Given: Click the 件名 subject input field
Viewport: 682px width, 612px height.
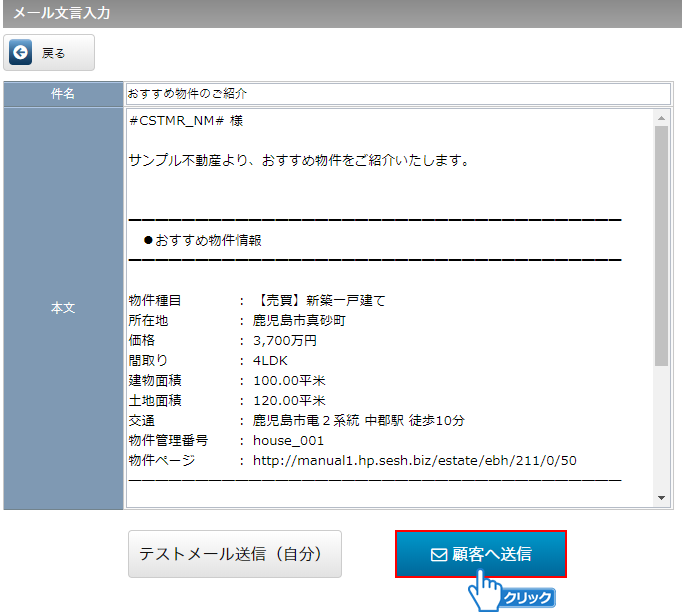Looking at the screenshot, I should tap(398, 94).
